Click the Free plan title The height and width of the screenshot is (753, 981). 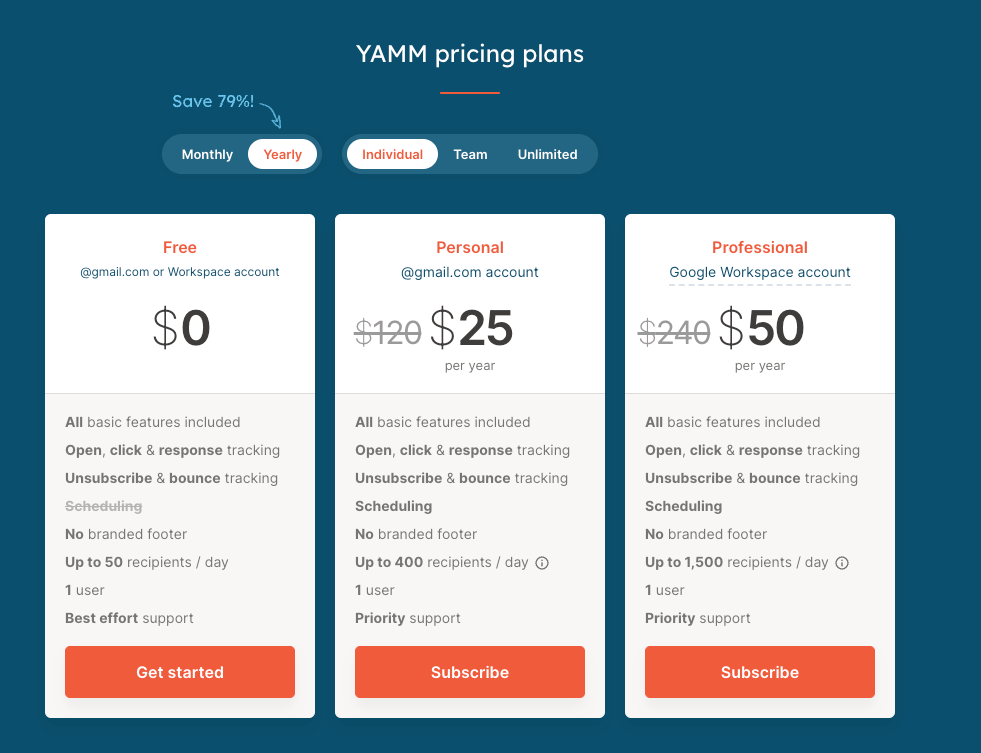tap(180, 248)
